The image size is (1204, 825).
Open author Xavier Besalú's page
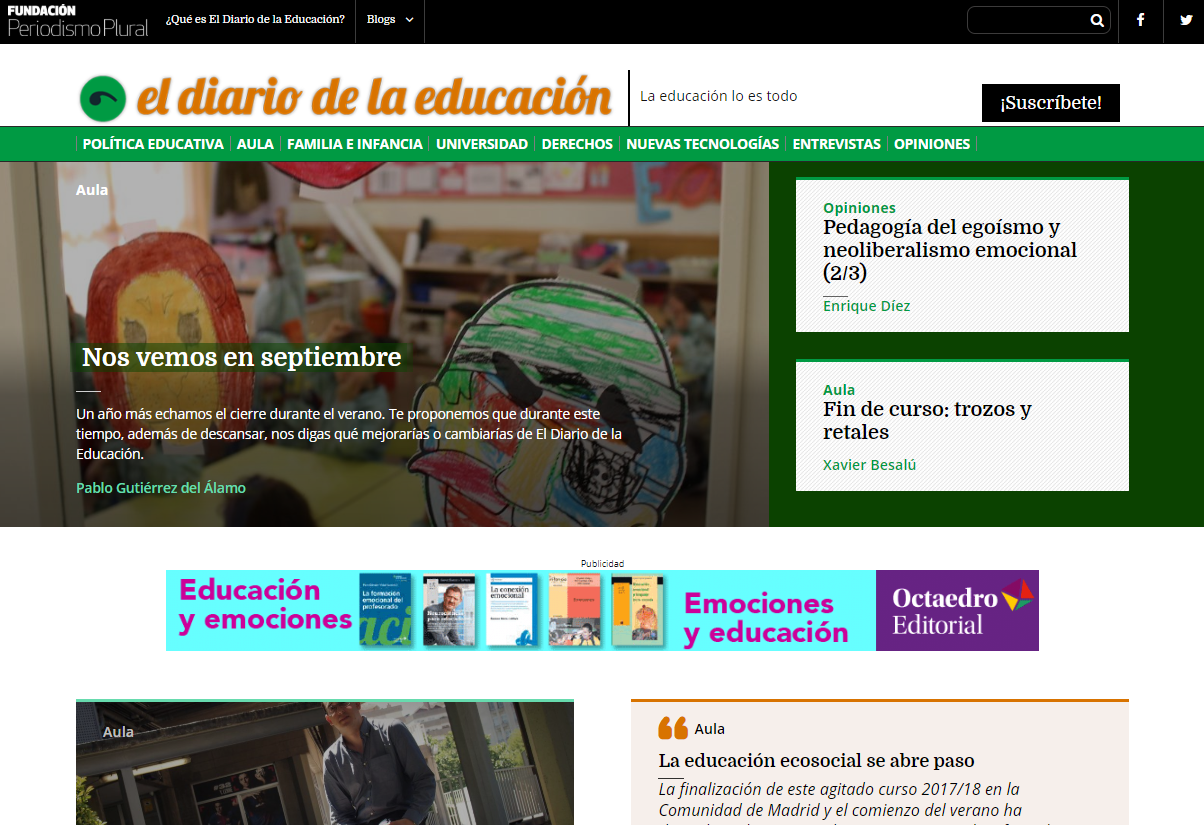(869, 465)
